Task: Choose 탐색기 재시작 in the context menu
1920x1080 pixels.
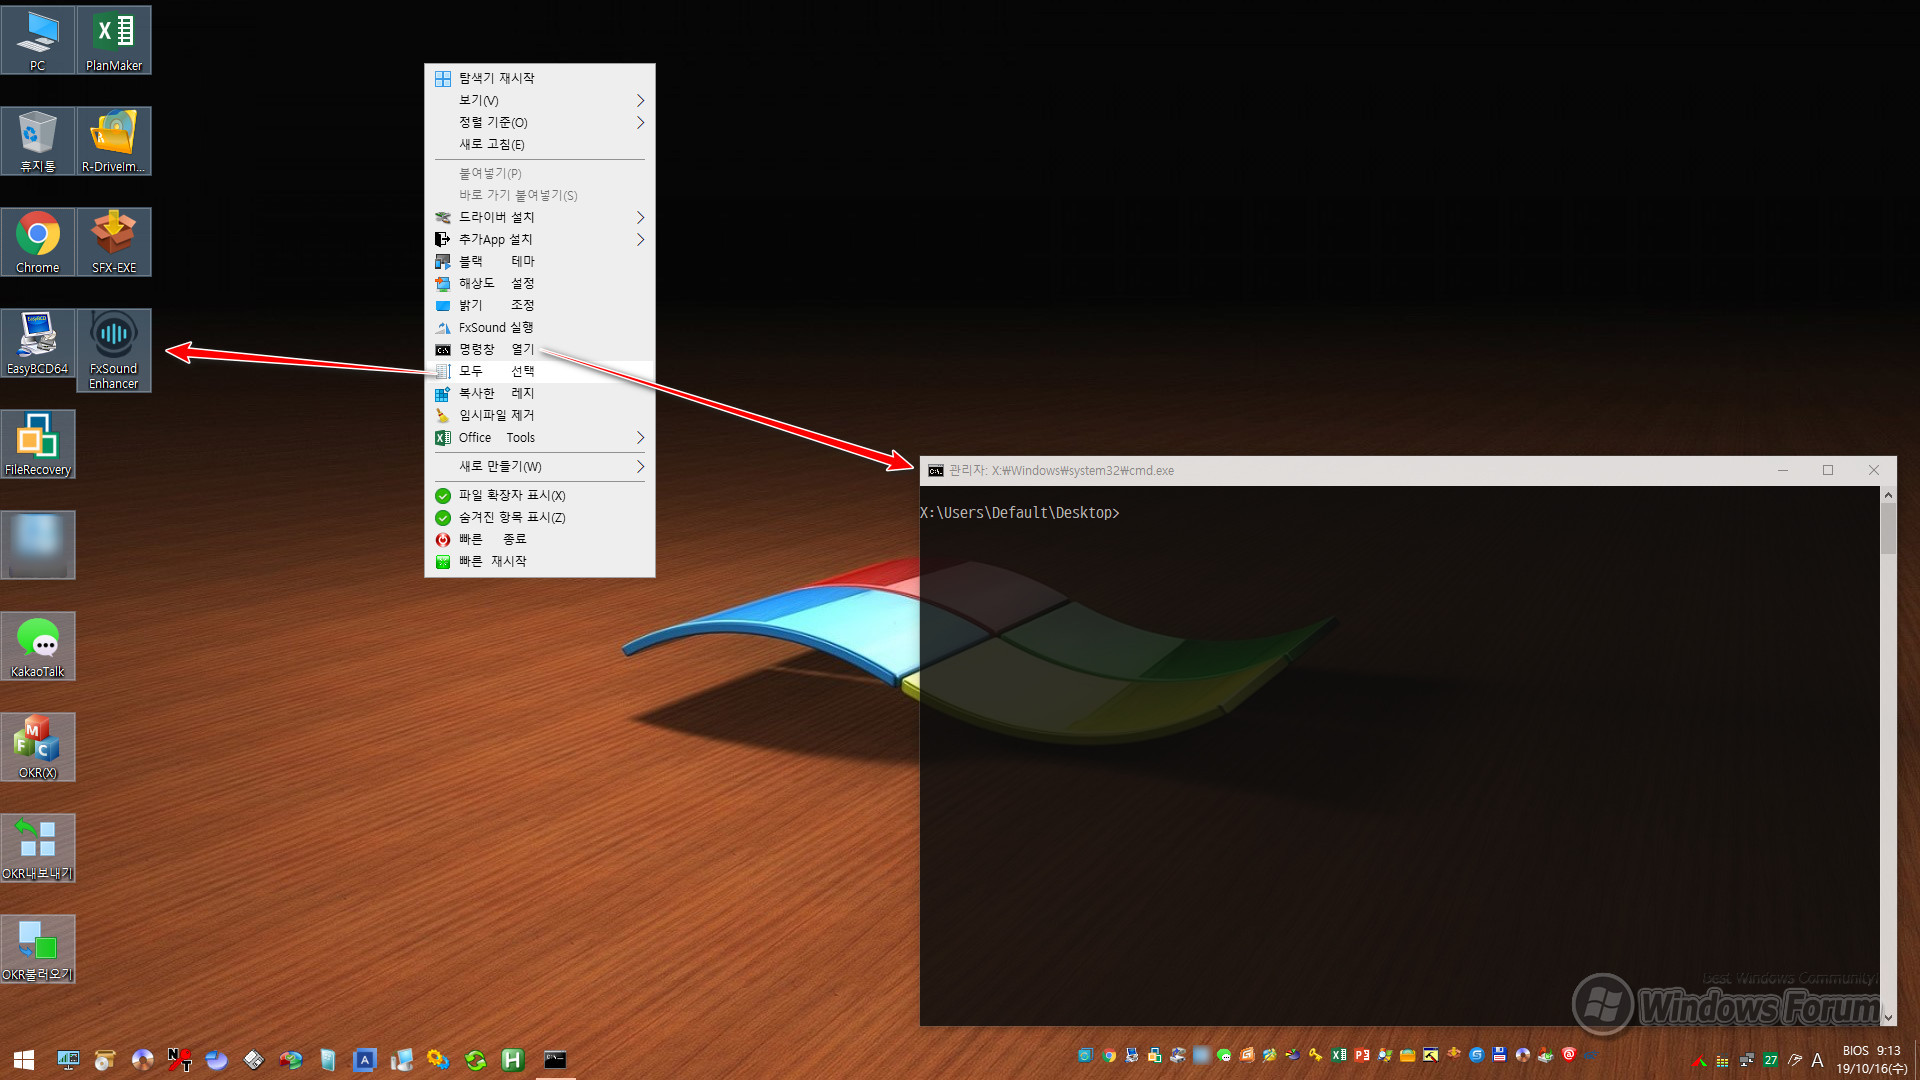Action: [x=540, y=78]
